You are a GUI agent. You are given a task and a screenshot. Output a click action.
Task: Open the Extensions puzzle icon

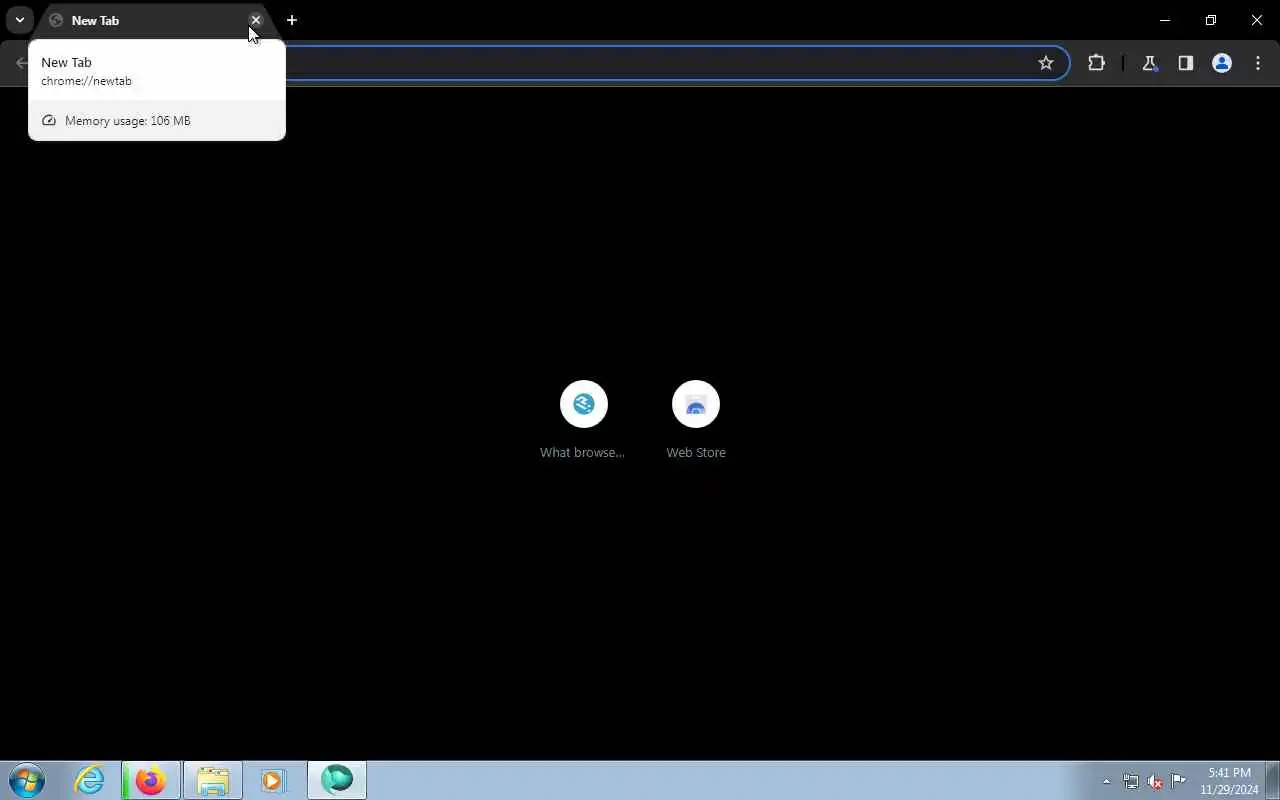tap(1097, 63)
